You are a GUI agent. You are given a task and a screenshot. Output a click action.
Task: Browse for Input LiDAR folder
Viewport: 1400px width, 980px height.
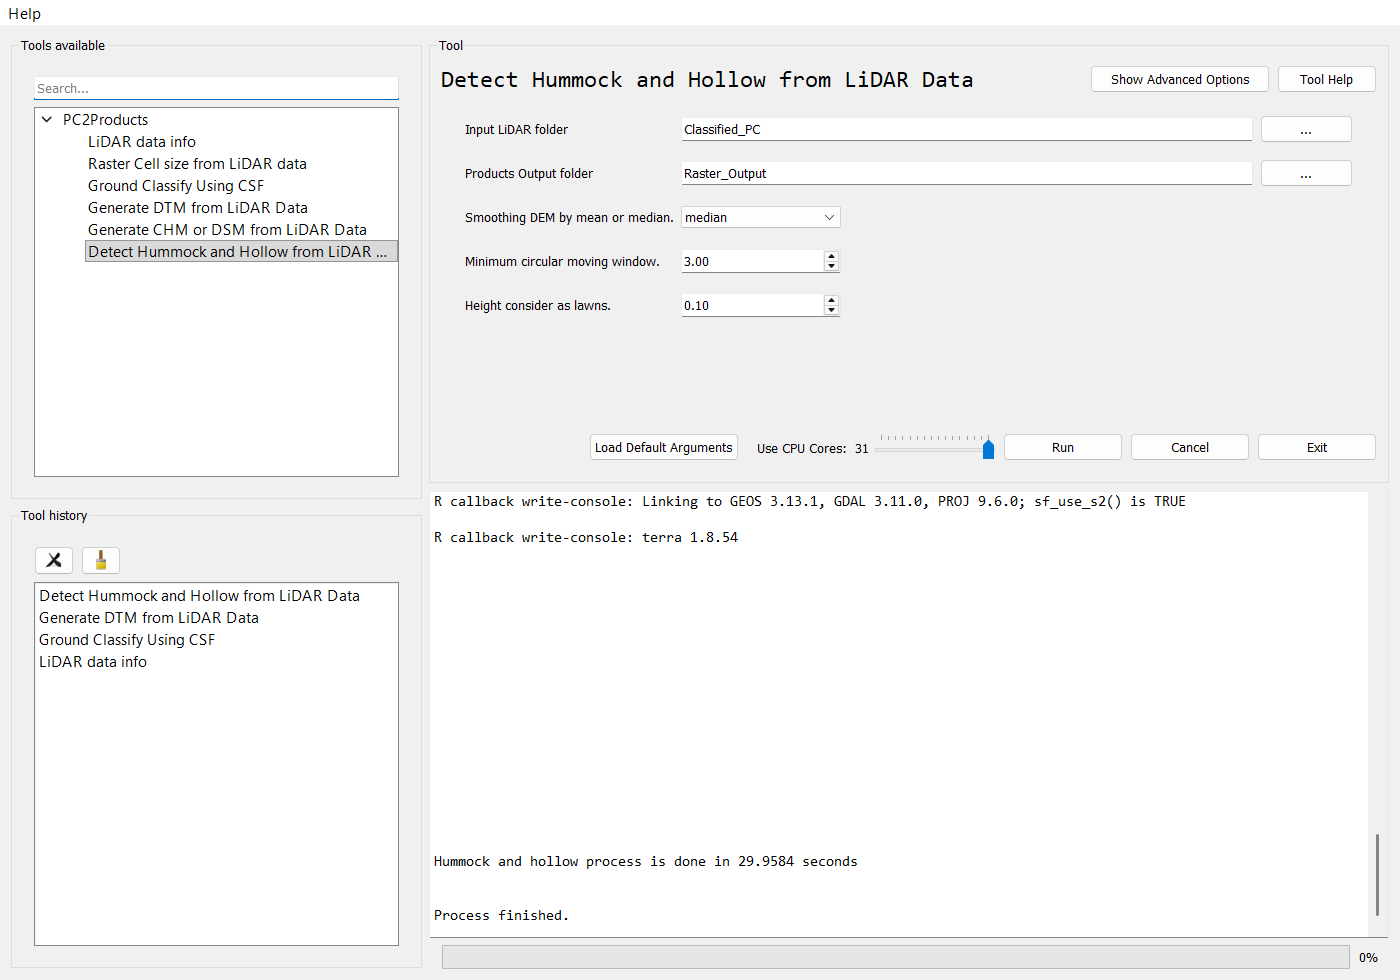coord(1306,129)
